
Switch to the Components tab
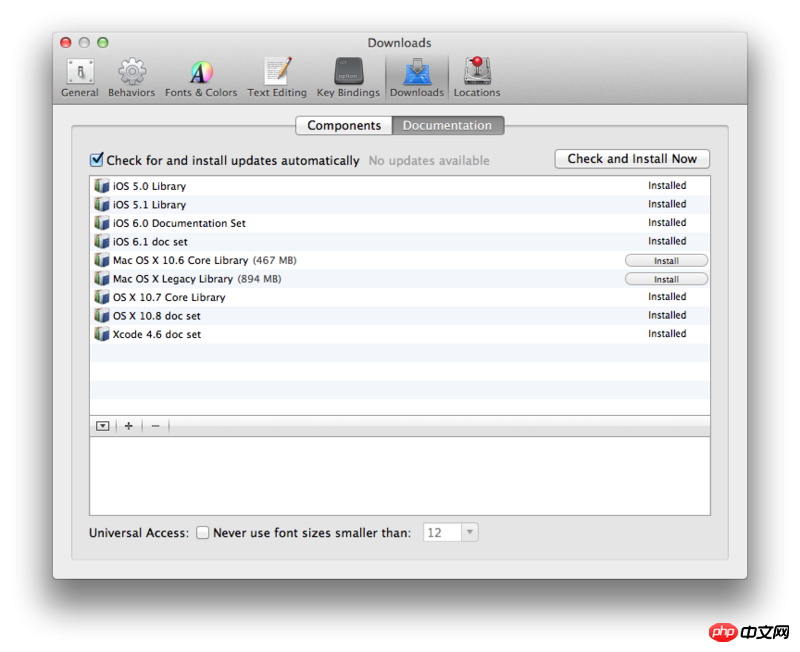click(344, 126)
